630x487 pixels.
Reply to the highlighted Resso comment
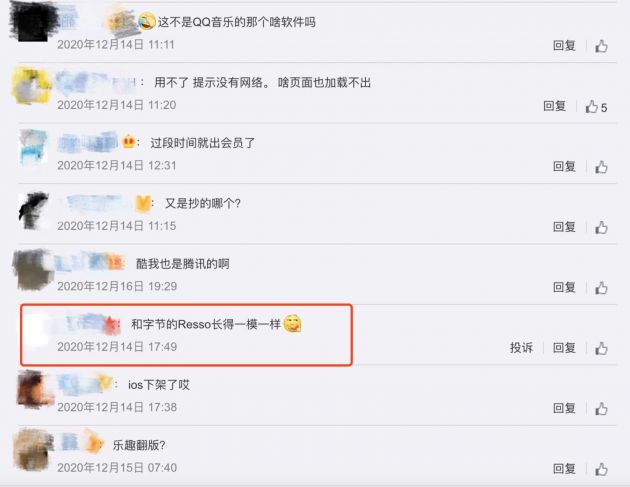pyautogui.click(x=564, y=348)
